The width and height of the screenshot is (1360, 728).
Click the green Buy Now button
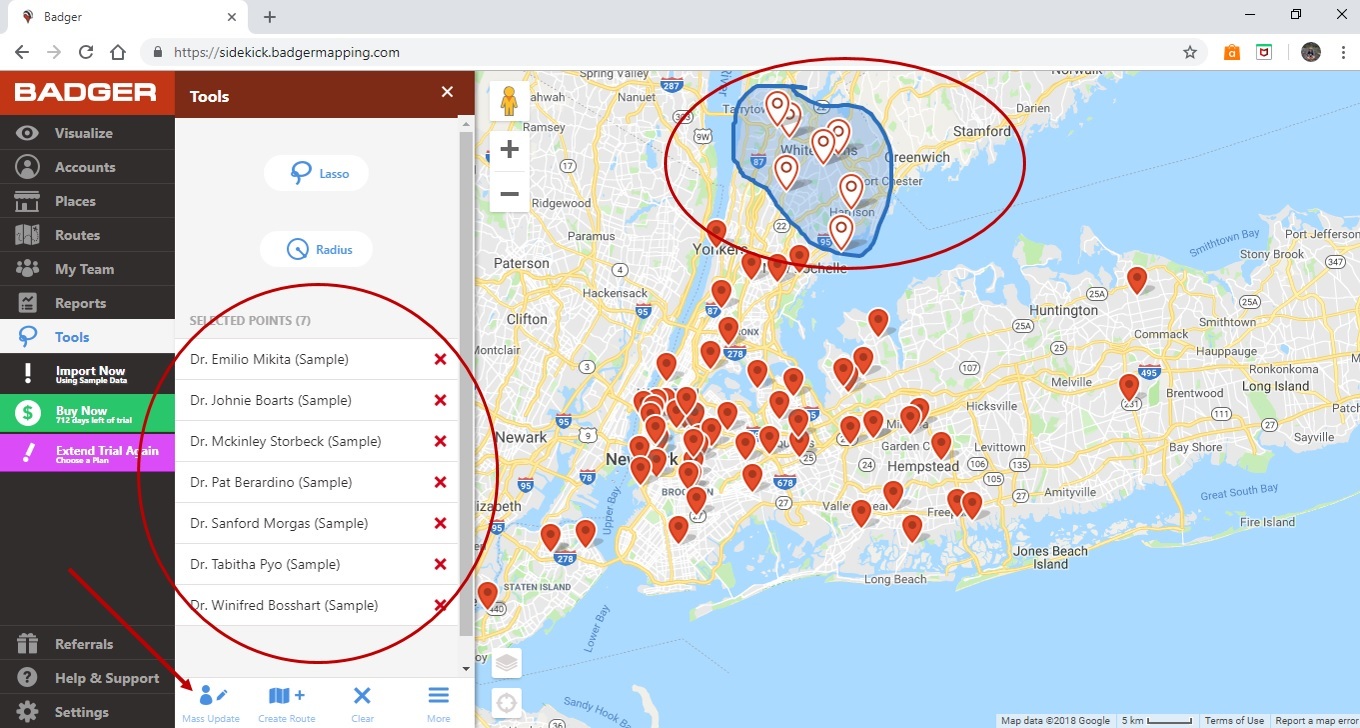coord(87,414)
